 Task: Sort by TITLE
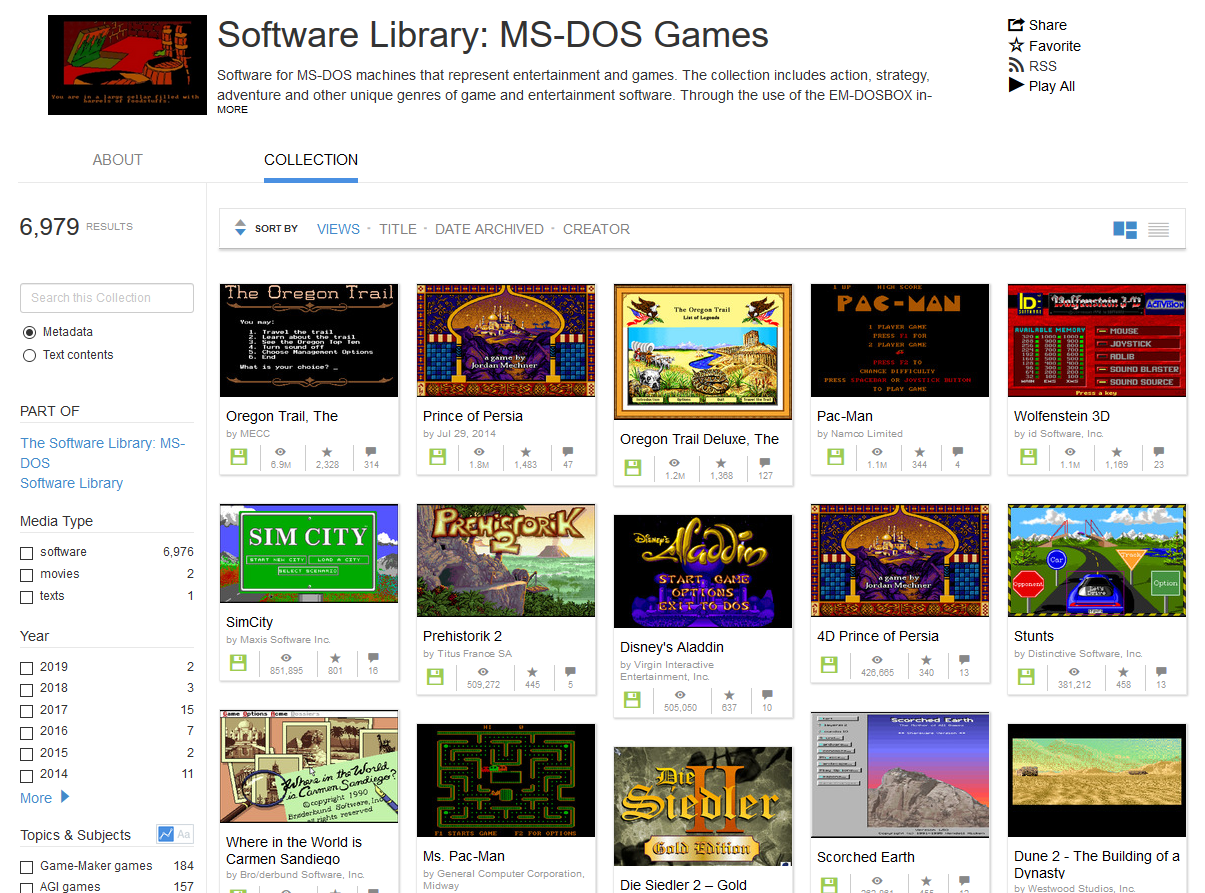[398, 229]
